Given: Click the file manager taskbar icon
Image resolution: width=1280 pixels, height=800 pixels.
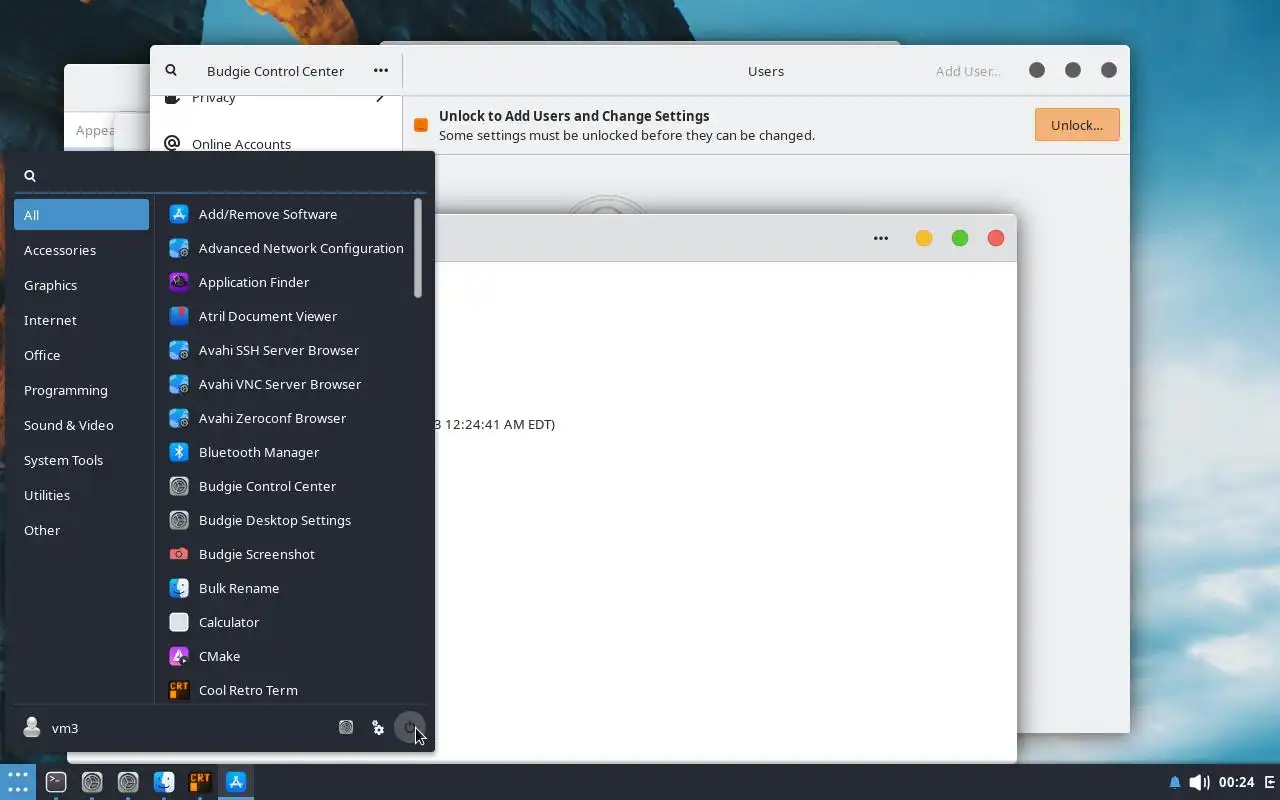Looking at the screenshot, I should (x=164, y=782).
